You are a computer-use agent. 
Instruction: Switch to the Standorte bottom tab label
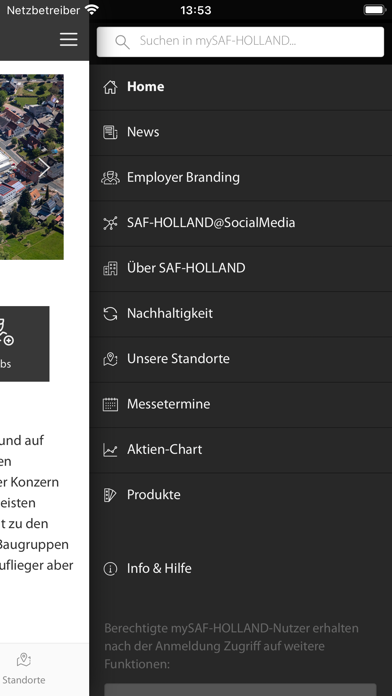(x=24, y=680)
